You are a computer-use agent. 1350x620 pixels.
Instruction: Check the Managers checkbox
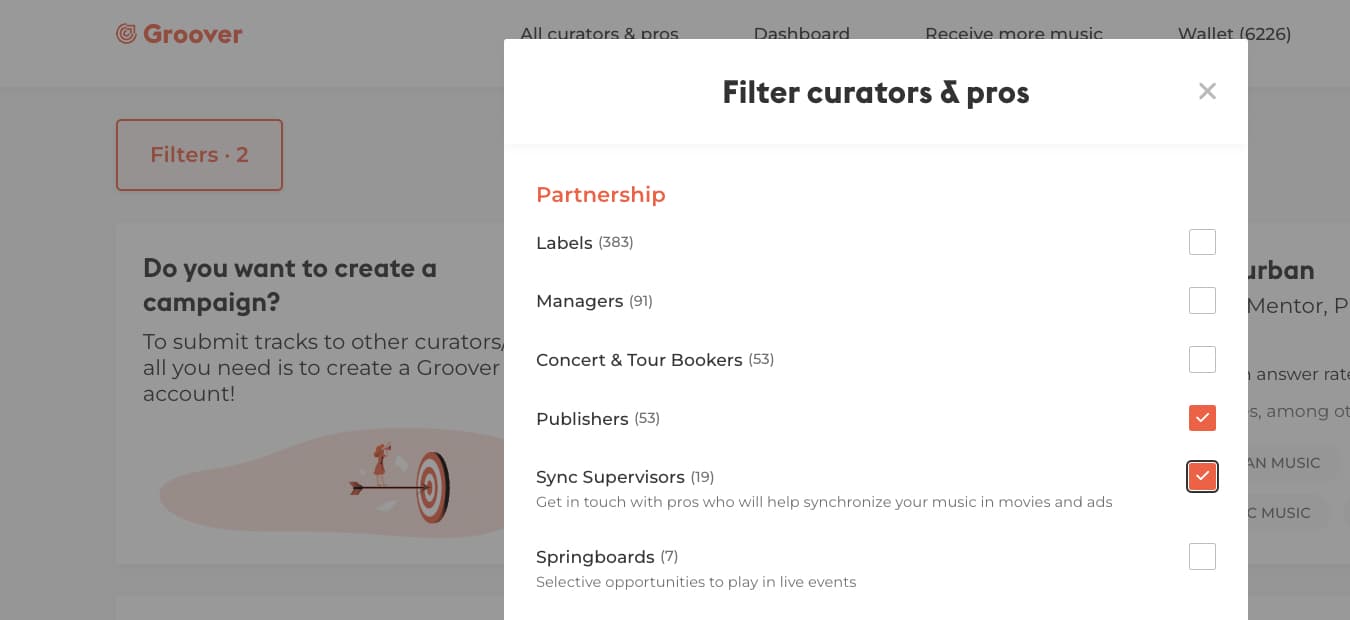pos(1202,301)
